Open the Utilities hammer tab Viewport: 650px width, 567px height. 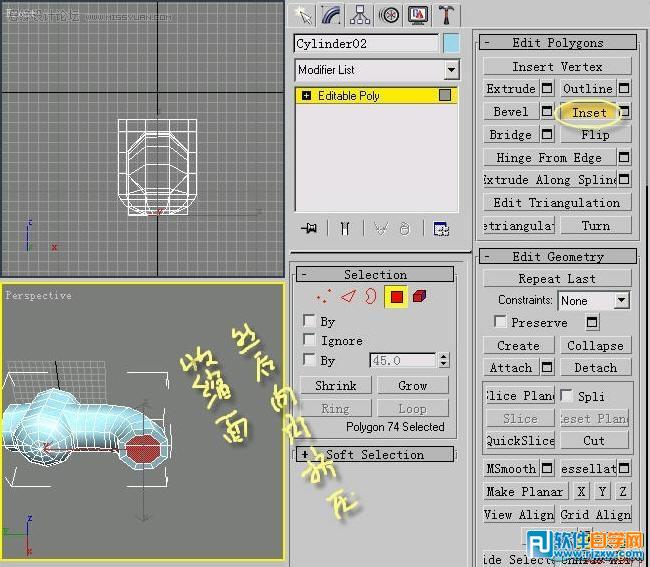(x=446, y=15)
